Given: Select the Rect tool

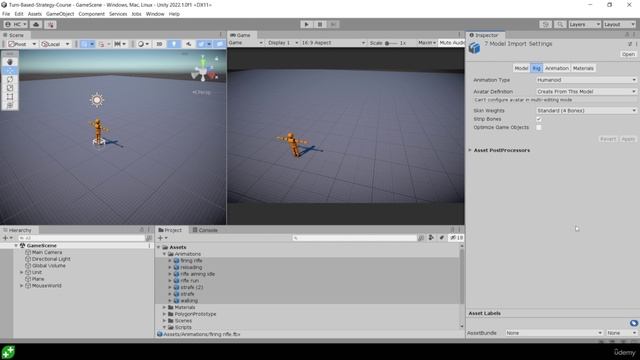Looking at the screenshot, I should [10, 97].
